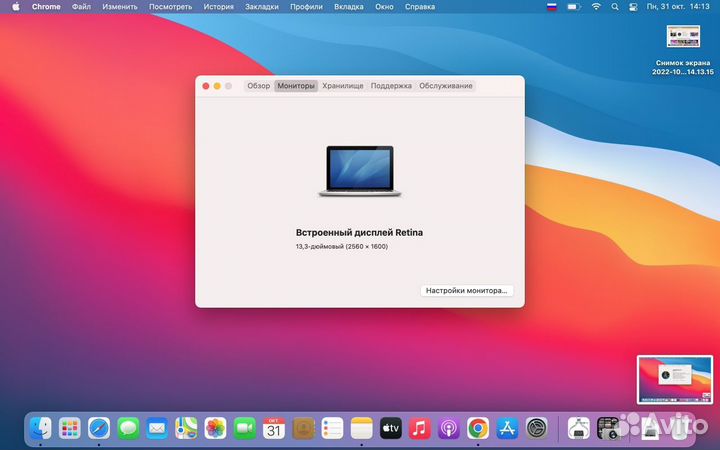720x450 pixels.
Task: Click the Wi-Fi status icon
Action: point(596,7)
